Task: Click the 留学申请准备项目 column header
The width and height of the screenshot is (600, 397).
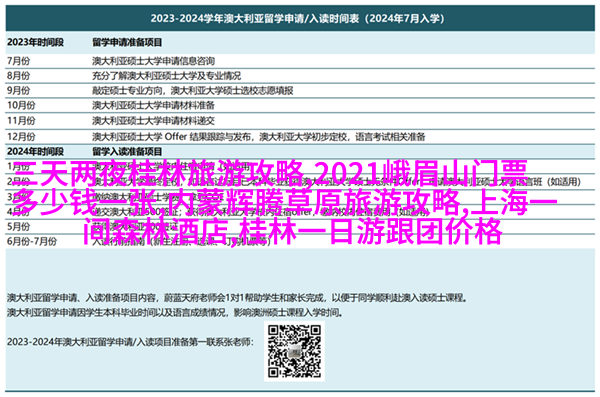Action: (x=127, y=42)
